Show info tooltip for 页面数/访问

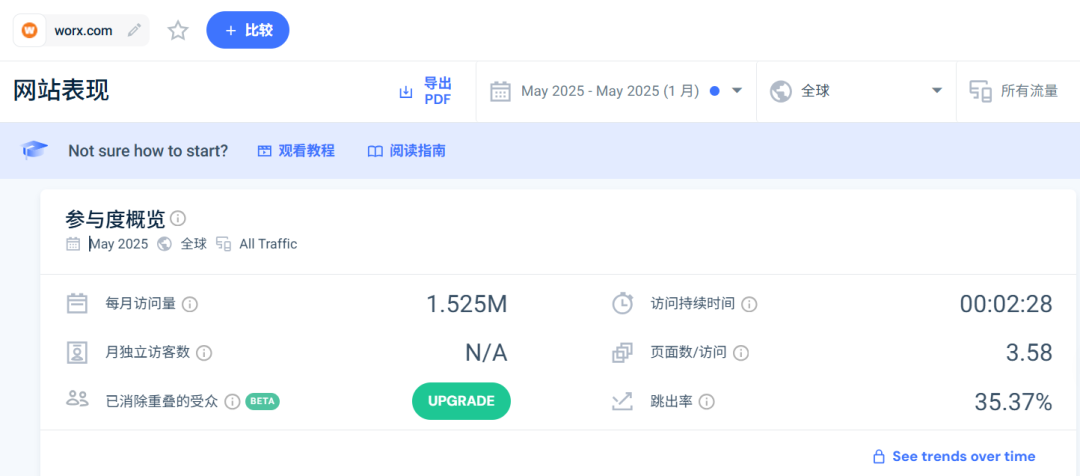(x=741, y=353)
